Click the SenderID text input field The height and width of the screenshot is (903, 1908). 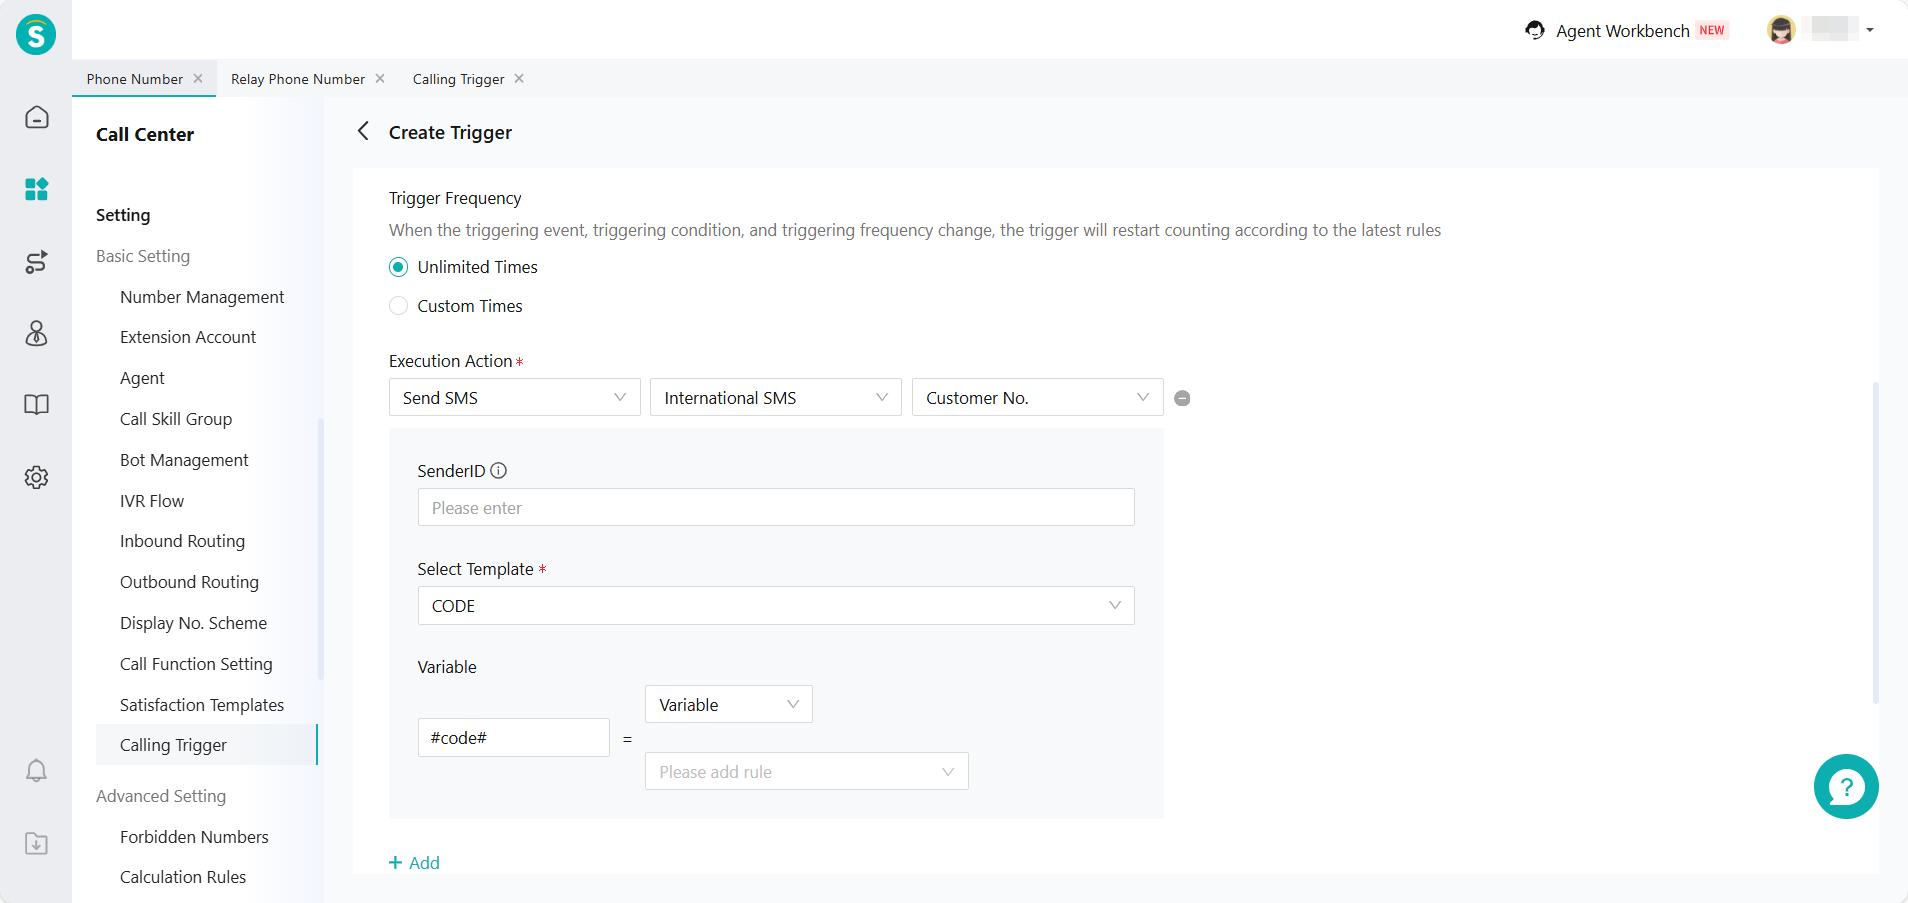pos(775,508)
